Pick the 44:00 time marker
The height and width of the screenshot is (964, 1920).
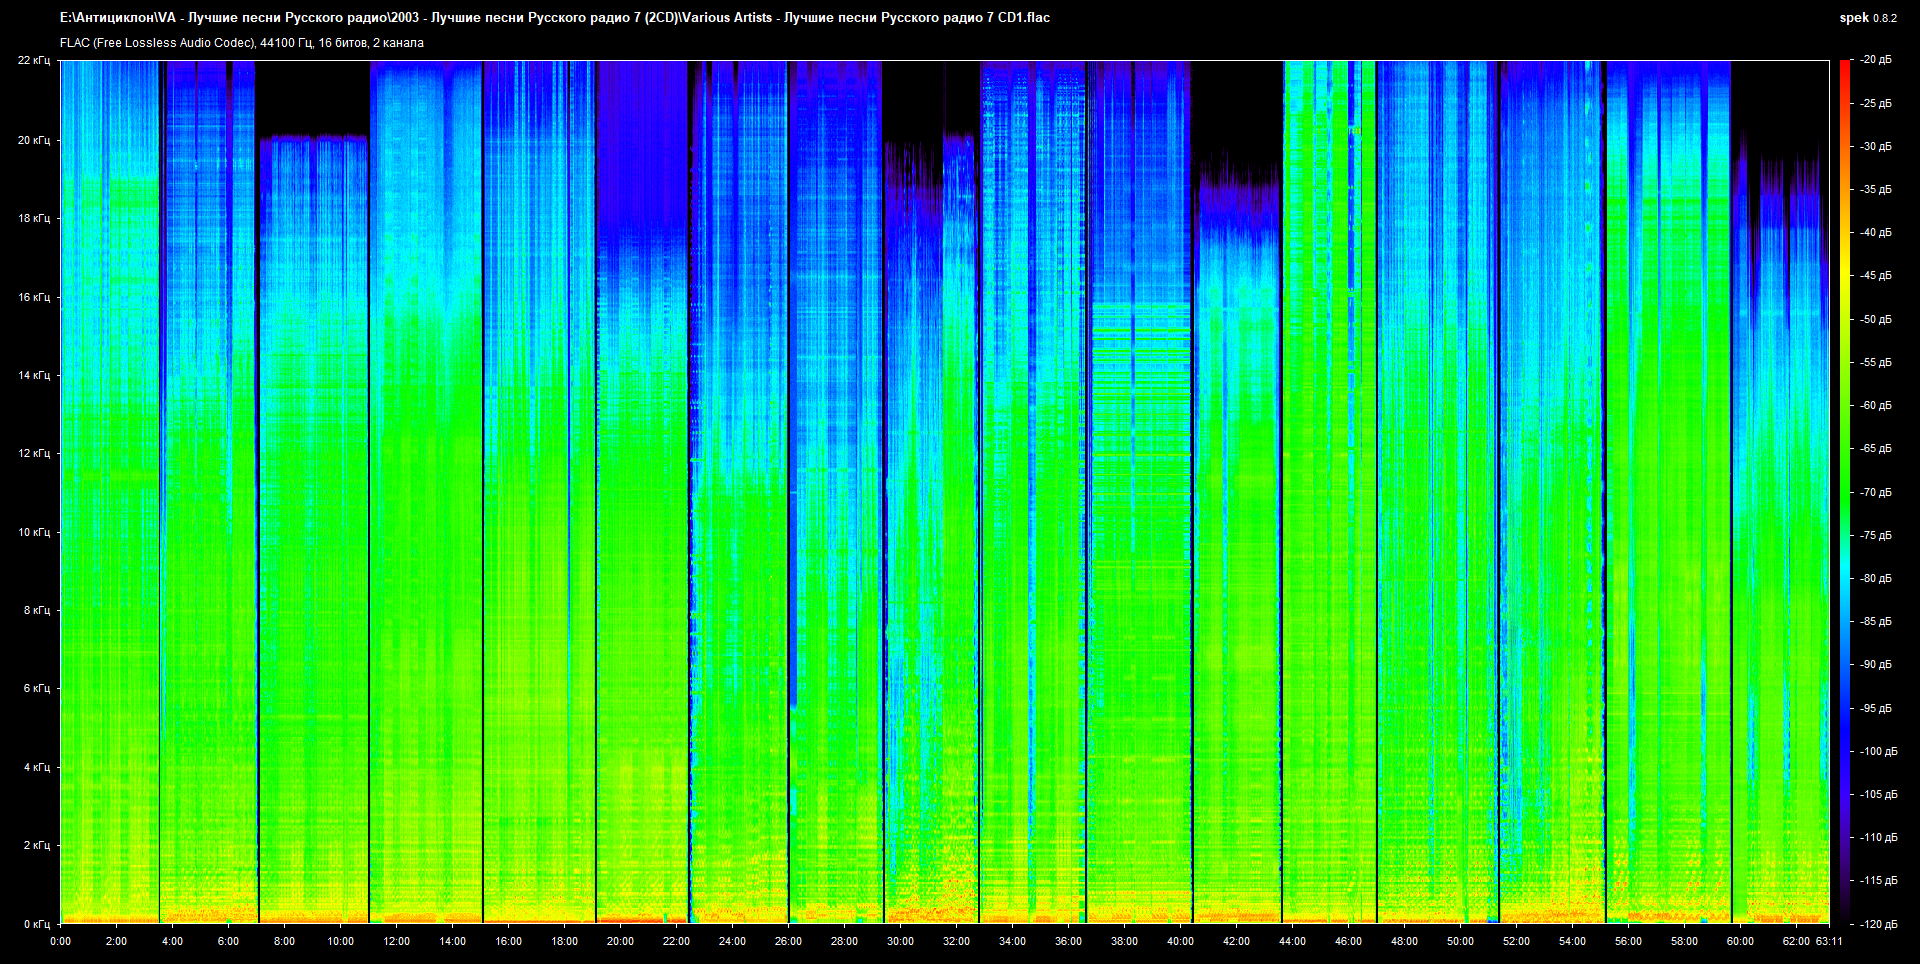(1292, 941)
